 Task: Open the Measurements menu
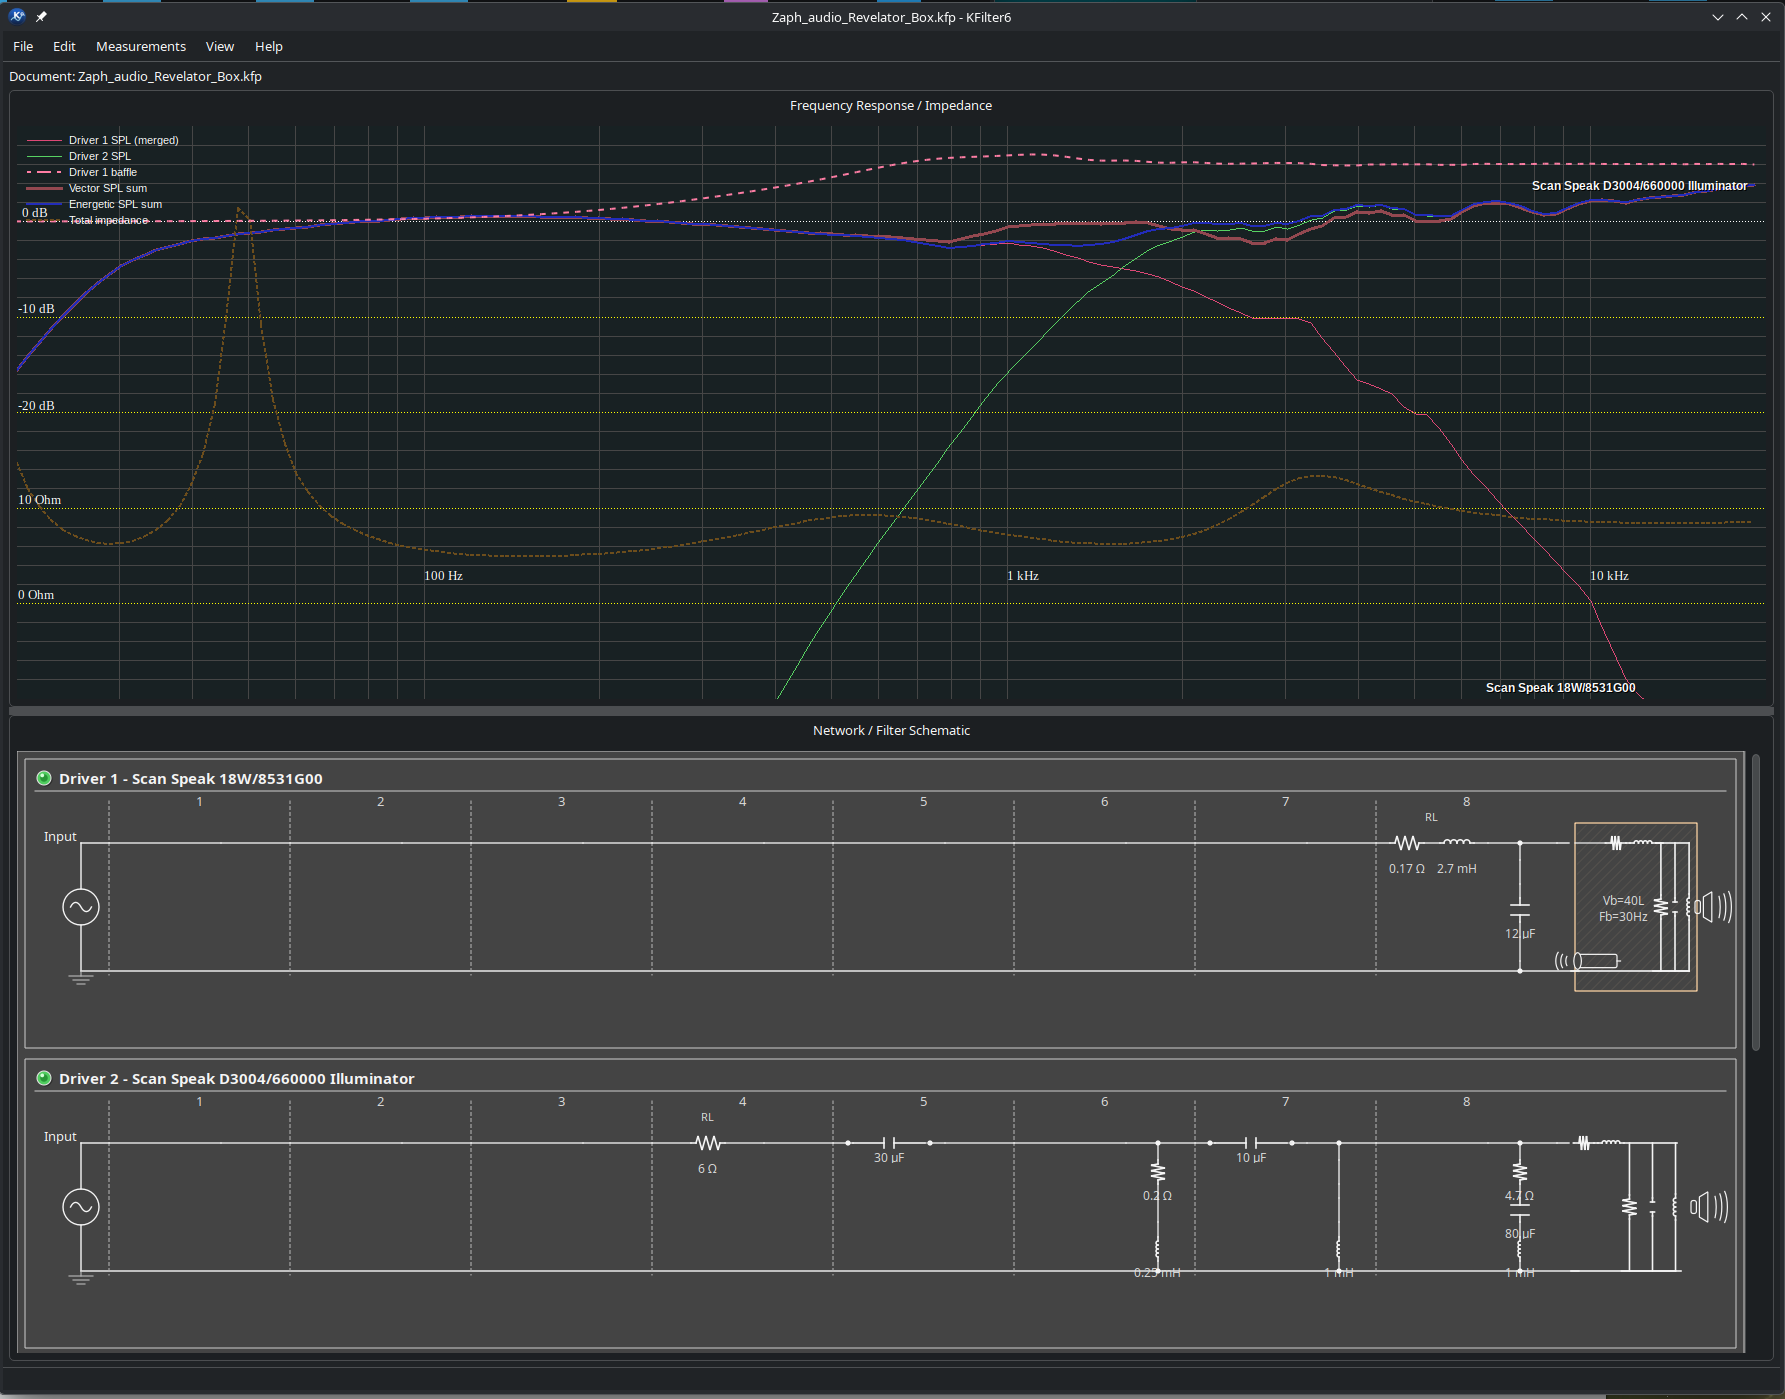[x=141, y=46]
